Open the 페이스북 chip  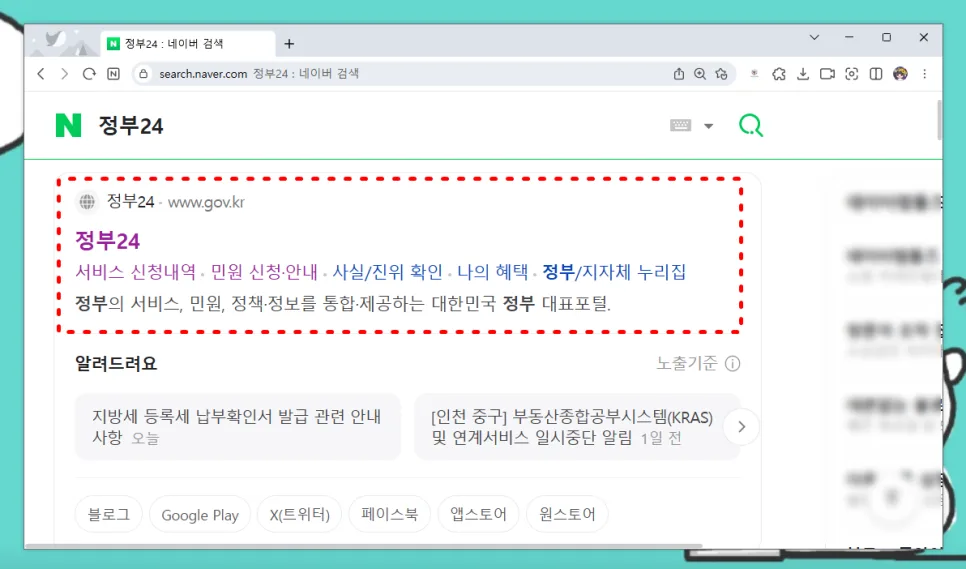click(389, 514)
